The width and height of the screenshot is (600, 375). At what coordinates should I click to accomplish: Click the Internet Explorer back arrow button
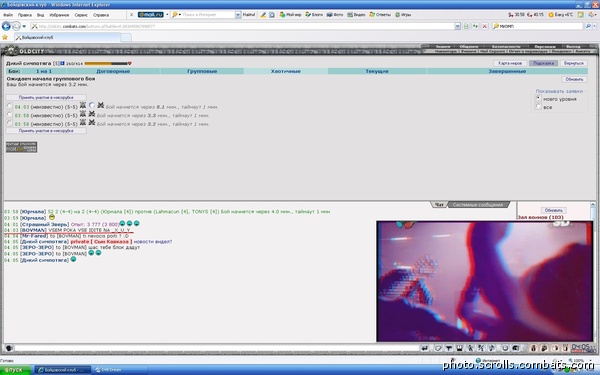point(6,26)
